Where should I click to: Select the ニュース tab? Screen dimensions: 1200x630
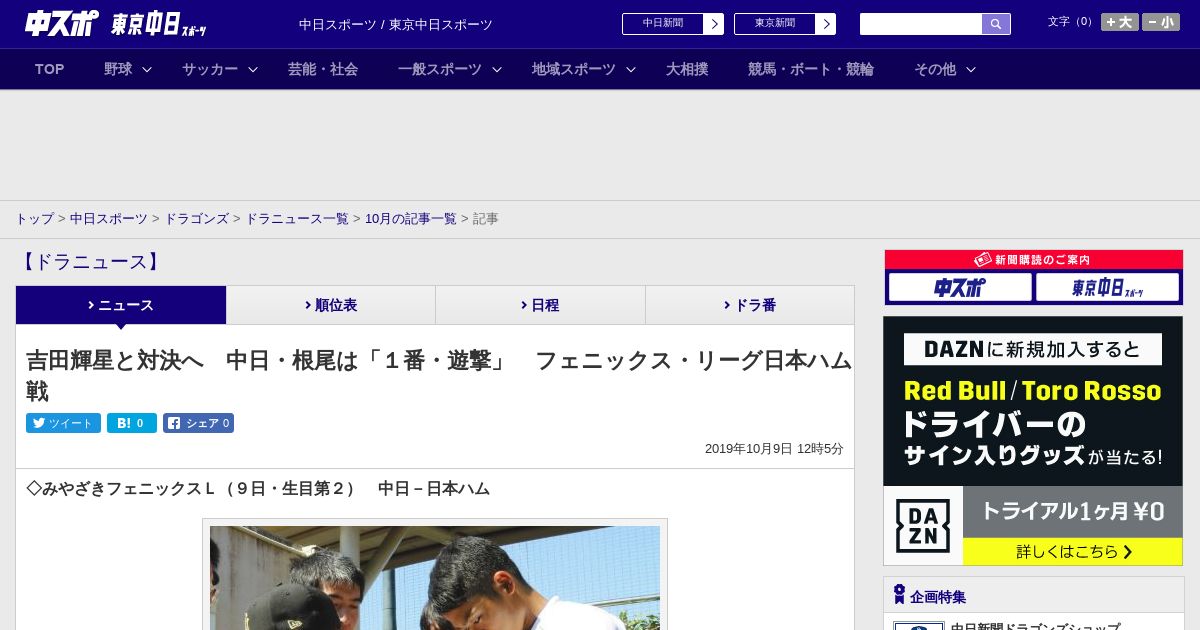(121, 305)
